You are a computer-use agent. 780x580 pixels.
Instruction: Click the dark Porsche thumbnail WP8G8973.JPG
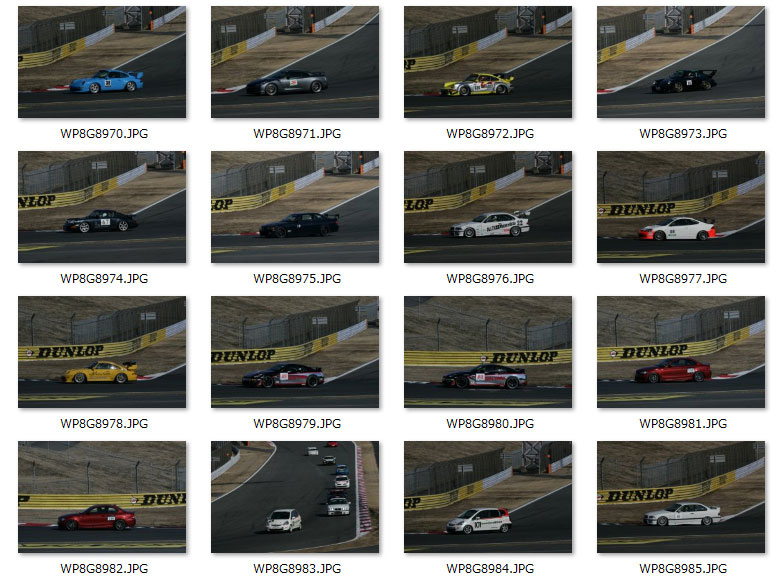(681, 62)
